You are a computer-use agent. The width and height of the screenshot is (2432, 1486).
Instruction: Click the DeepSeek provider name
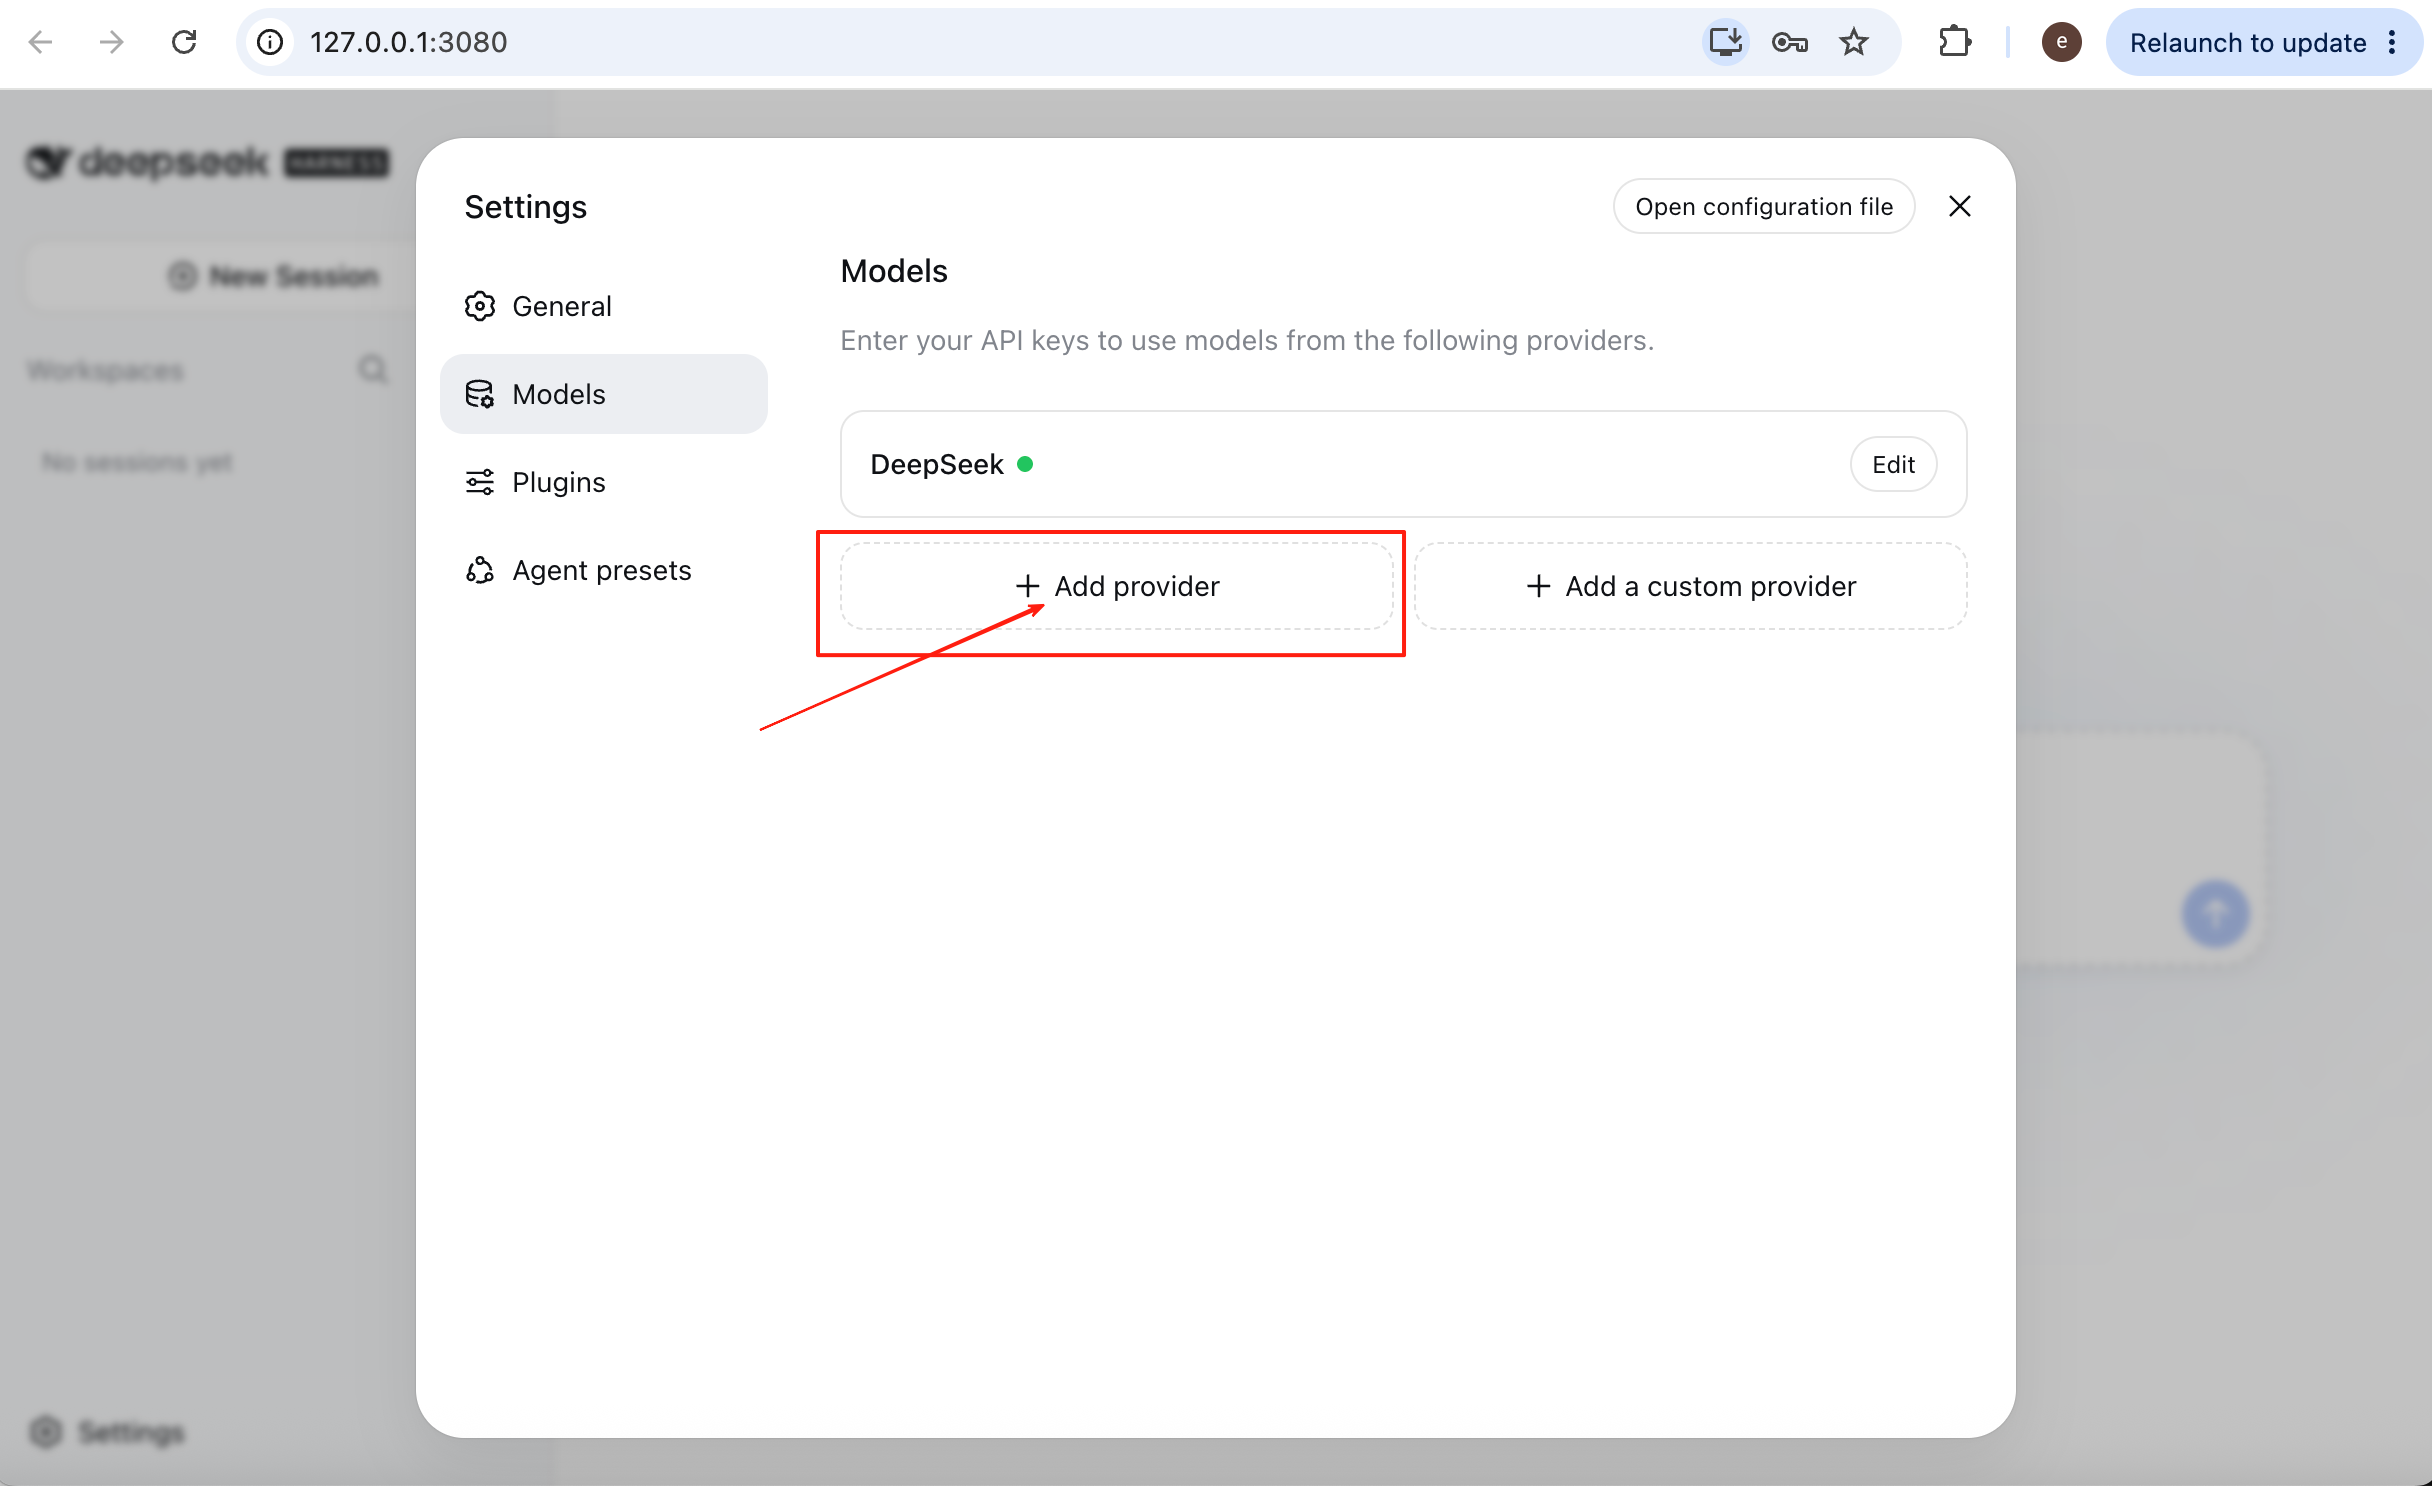(937, 464)
